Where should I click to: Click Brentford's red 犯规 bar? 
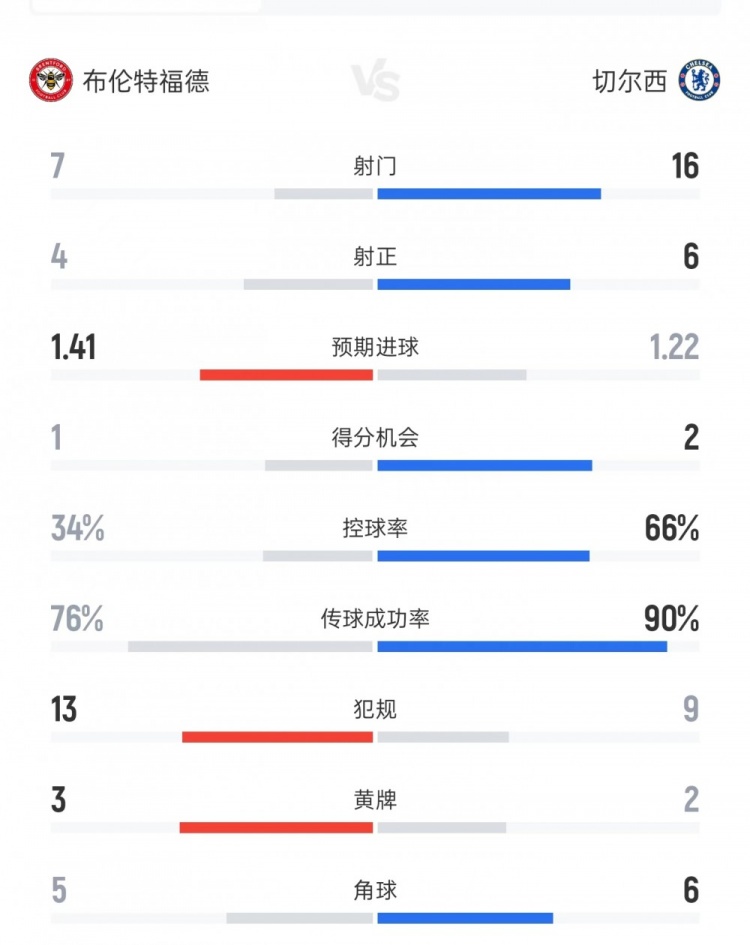click(x=277, y=737)
